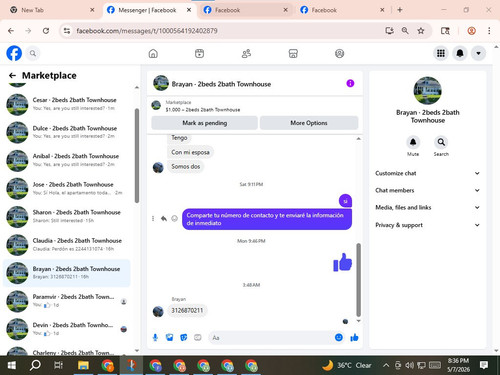500x375 pixels.
Task: Open a new browser tab plus button
Action: [400, 10]
